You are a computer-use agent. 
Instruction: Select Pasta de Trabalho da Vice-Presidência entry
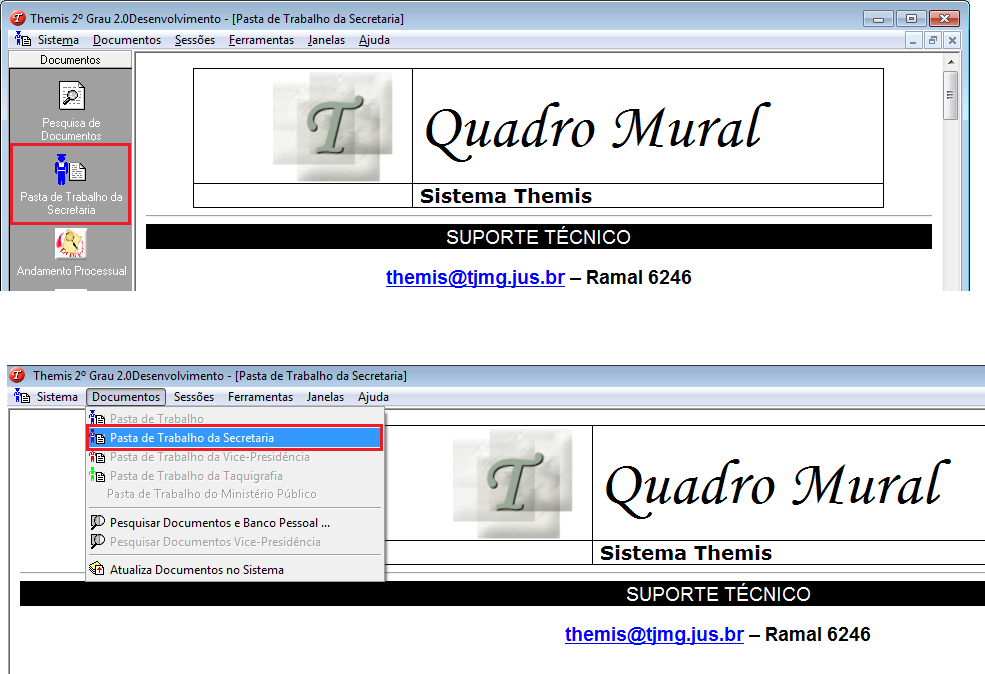234,457
